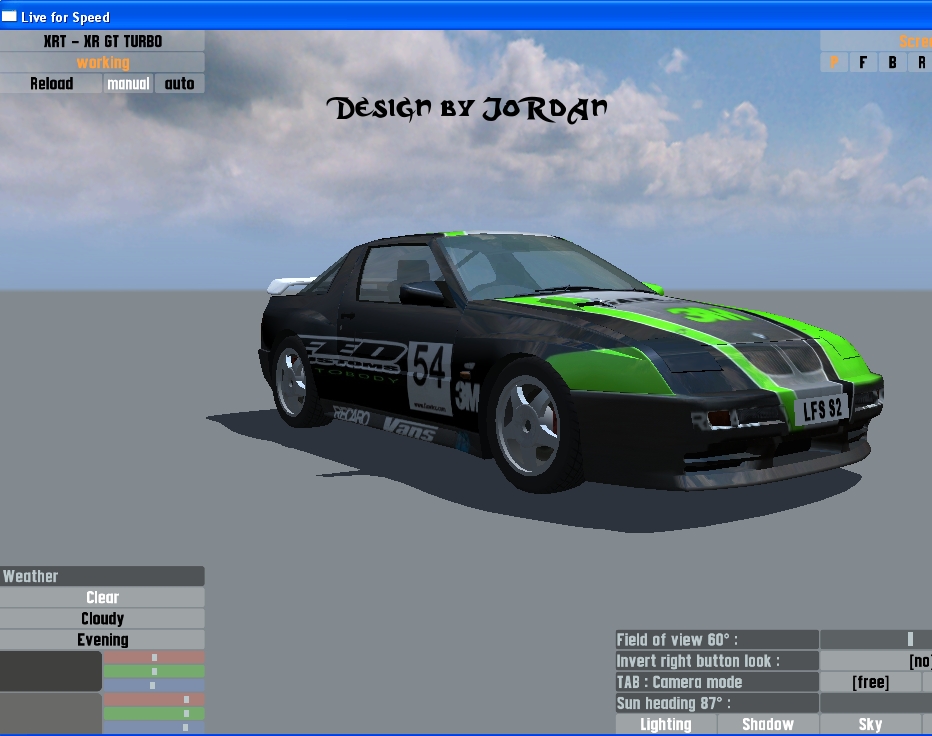Viewport: 932px width, 736px height.
Task: Adjust the lower red color slider
Action: 154,700
